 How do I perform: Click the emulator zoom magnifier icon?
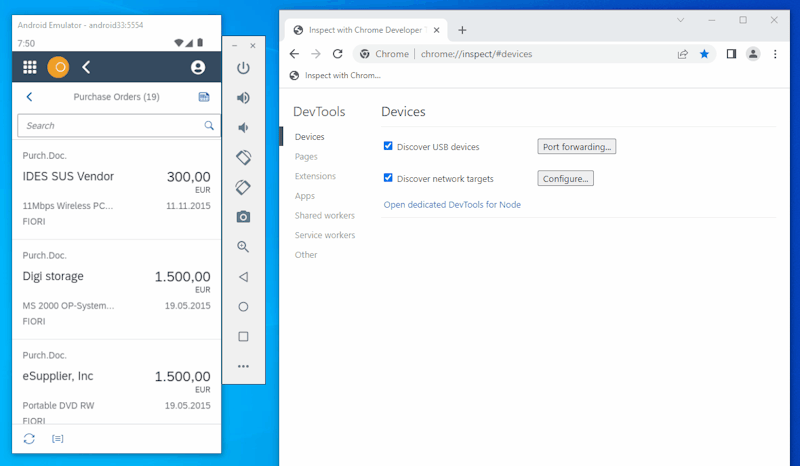(243, 247)
